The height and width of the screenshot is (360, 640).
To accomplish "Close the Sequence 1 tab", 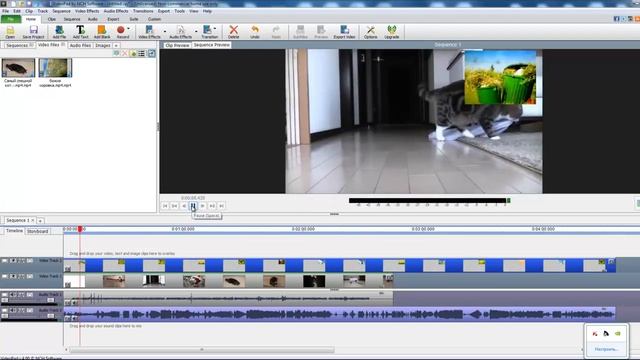I will coord(33,220).
